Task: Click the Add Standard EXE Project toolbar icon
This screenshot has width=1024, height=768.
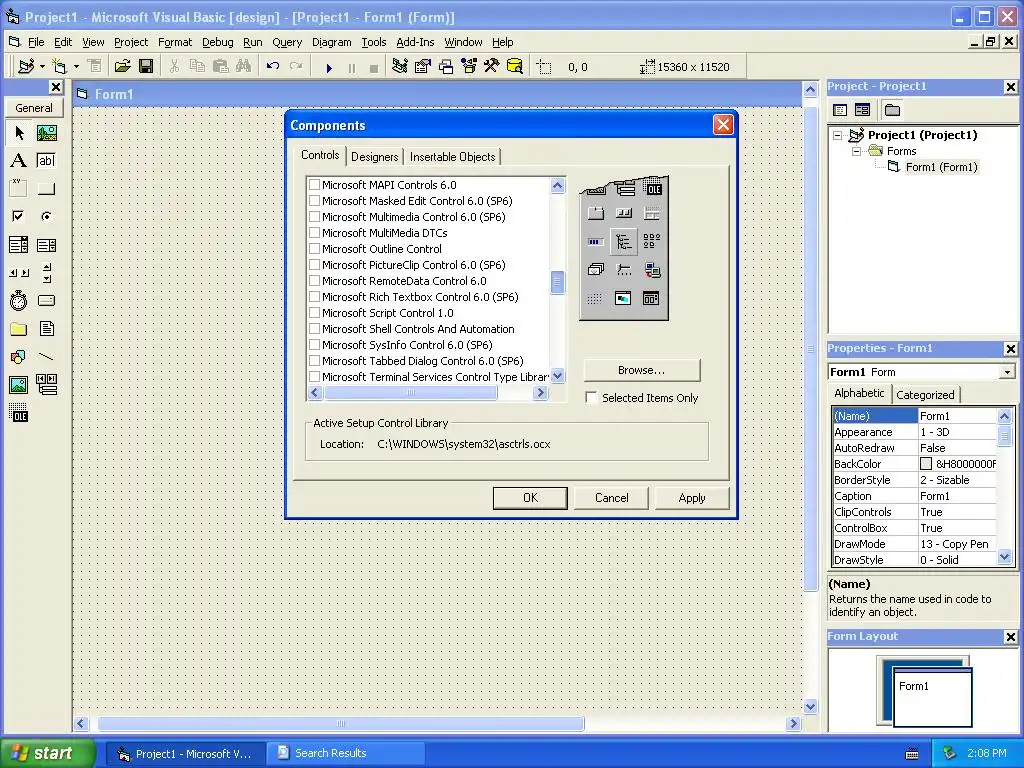Action: 26,67
